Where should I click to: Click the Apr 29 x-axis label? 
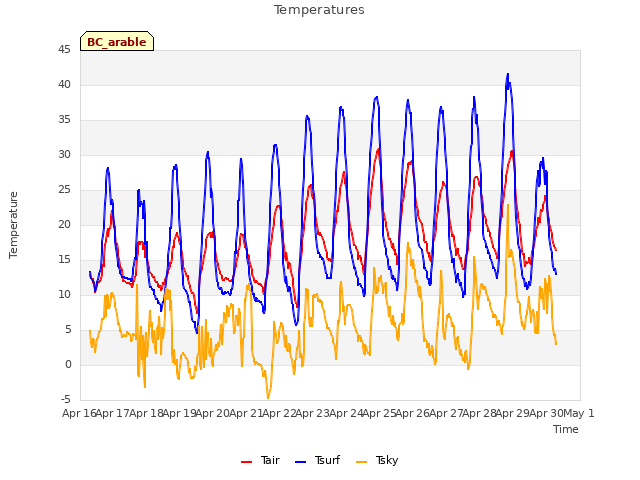tap(513, 413)
